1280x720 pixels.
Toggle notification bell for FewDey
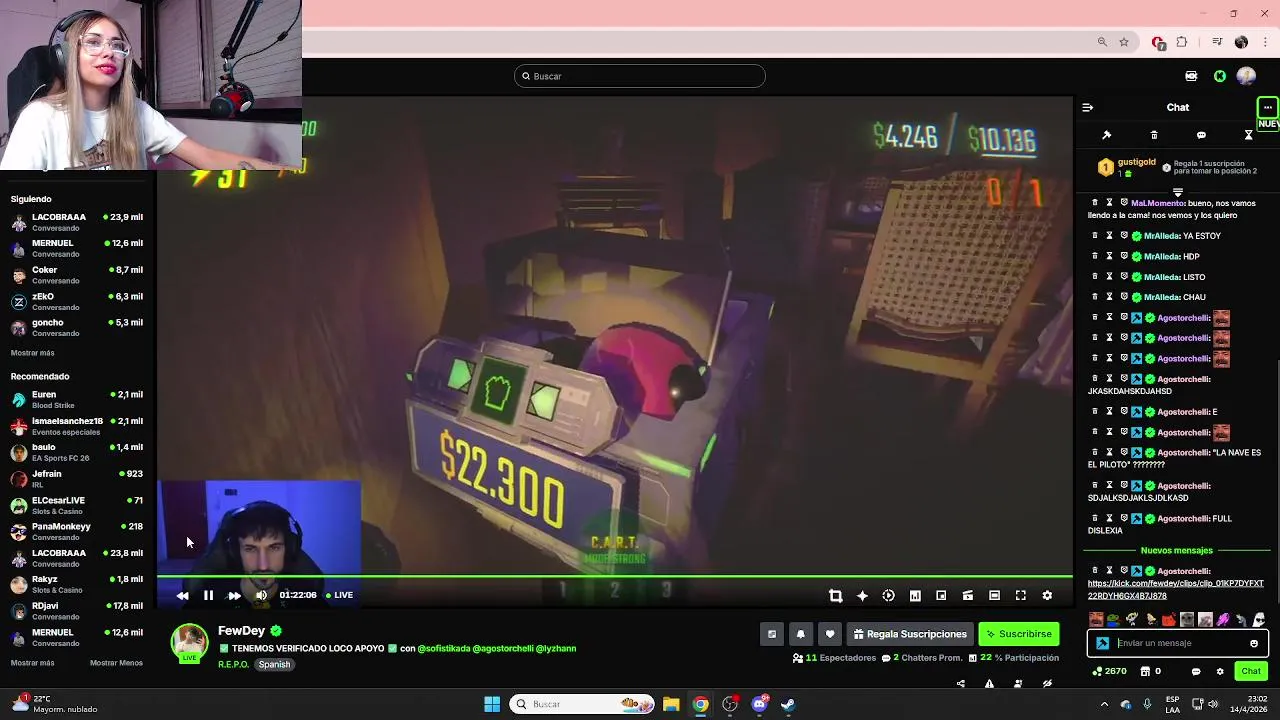point(800,634)
